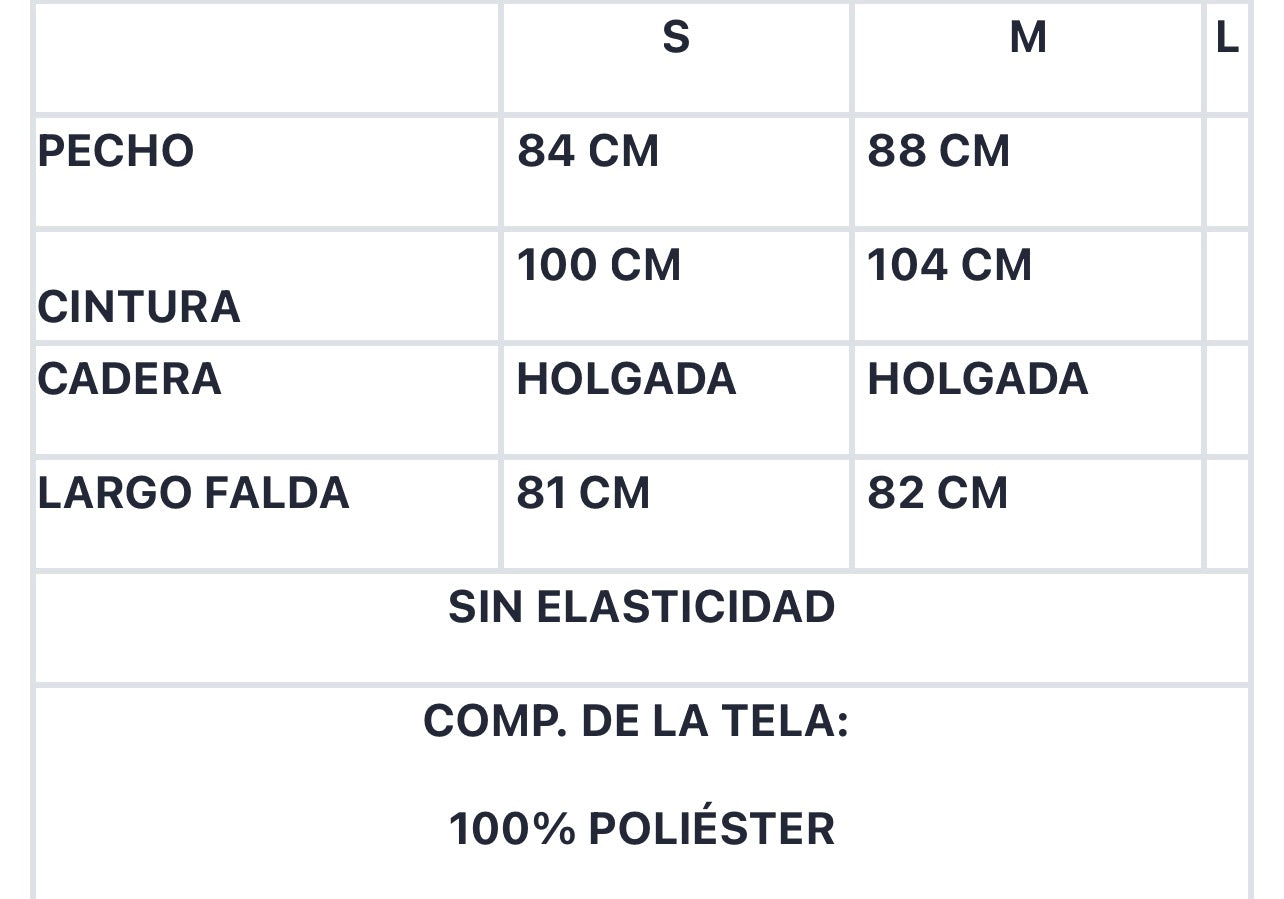The width and height of the screenshot is (1284, 899).
Task: Click the empty L column cell in PECHO row
Action: pyautogui.click(x=1227, y=172)
